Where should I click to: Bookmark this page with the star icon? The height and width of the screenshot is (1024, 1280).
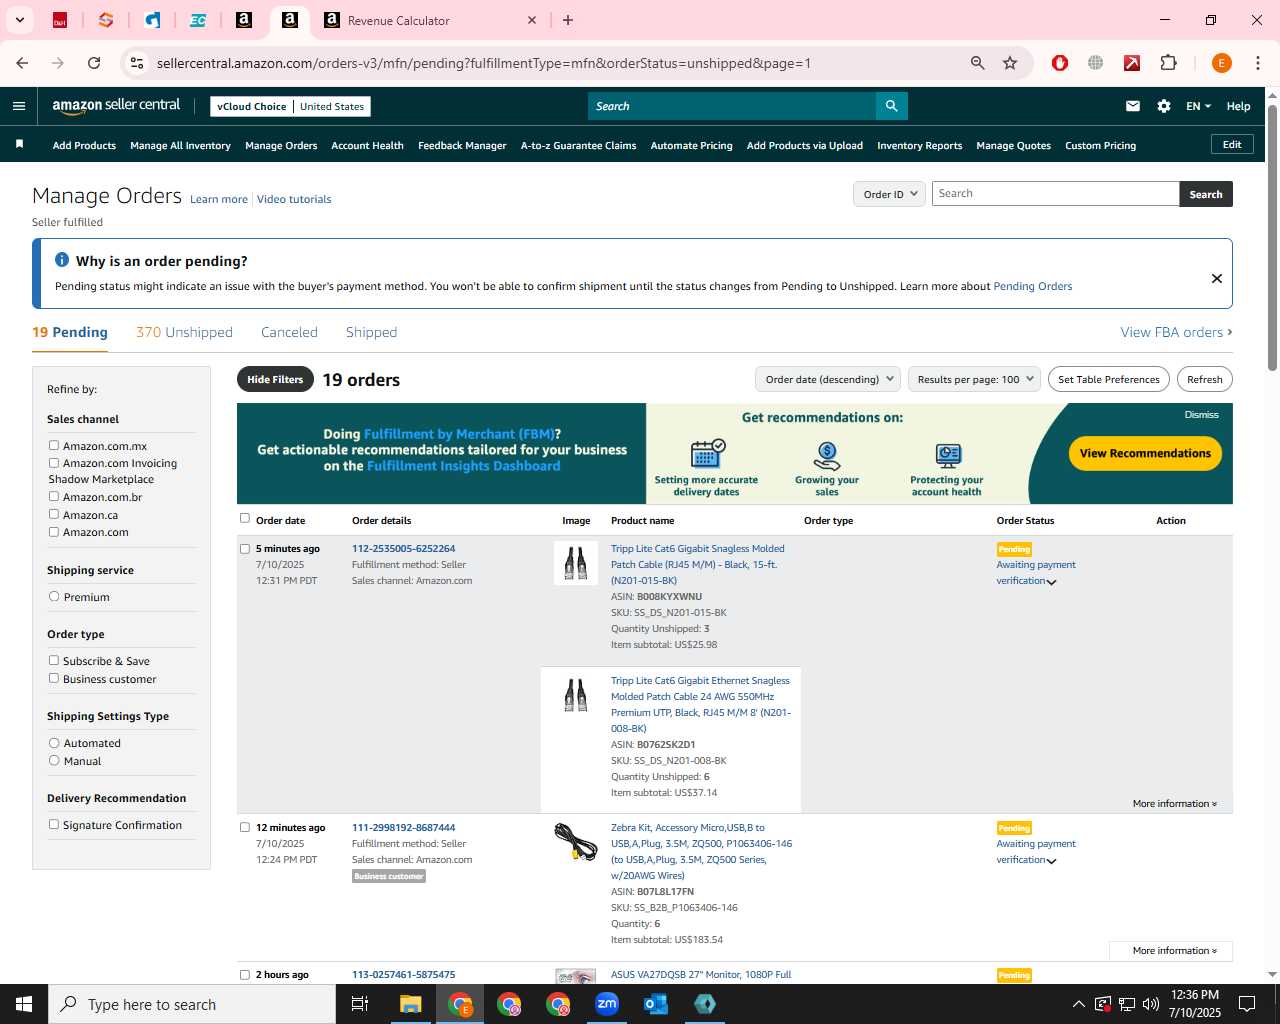[x=1010, y=63]
